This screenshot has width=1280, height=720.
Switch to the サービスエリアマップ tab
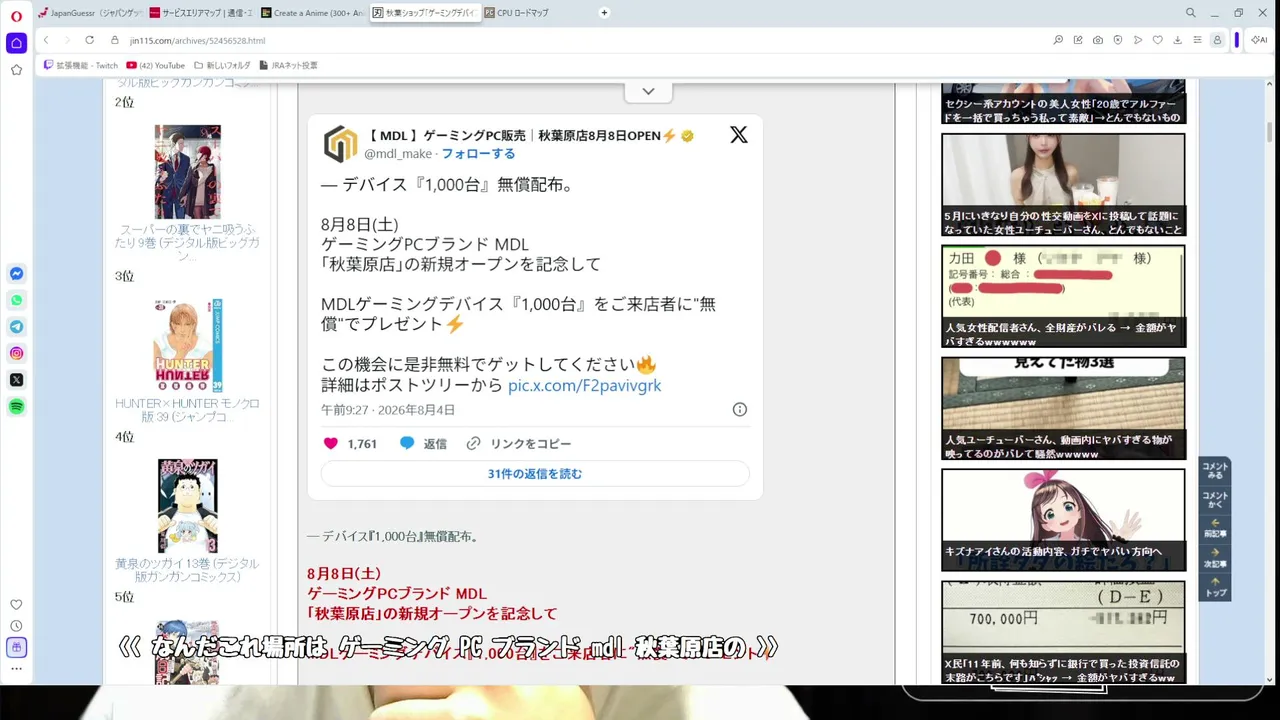[x=202, y=13]
